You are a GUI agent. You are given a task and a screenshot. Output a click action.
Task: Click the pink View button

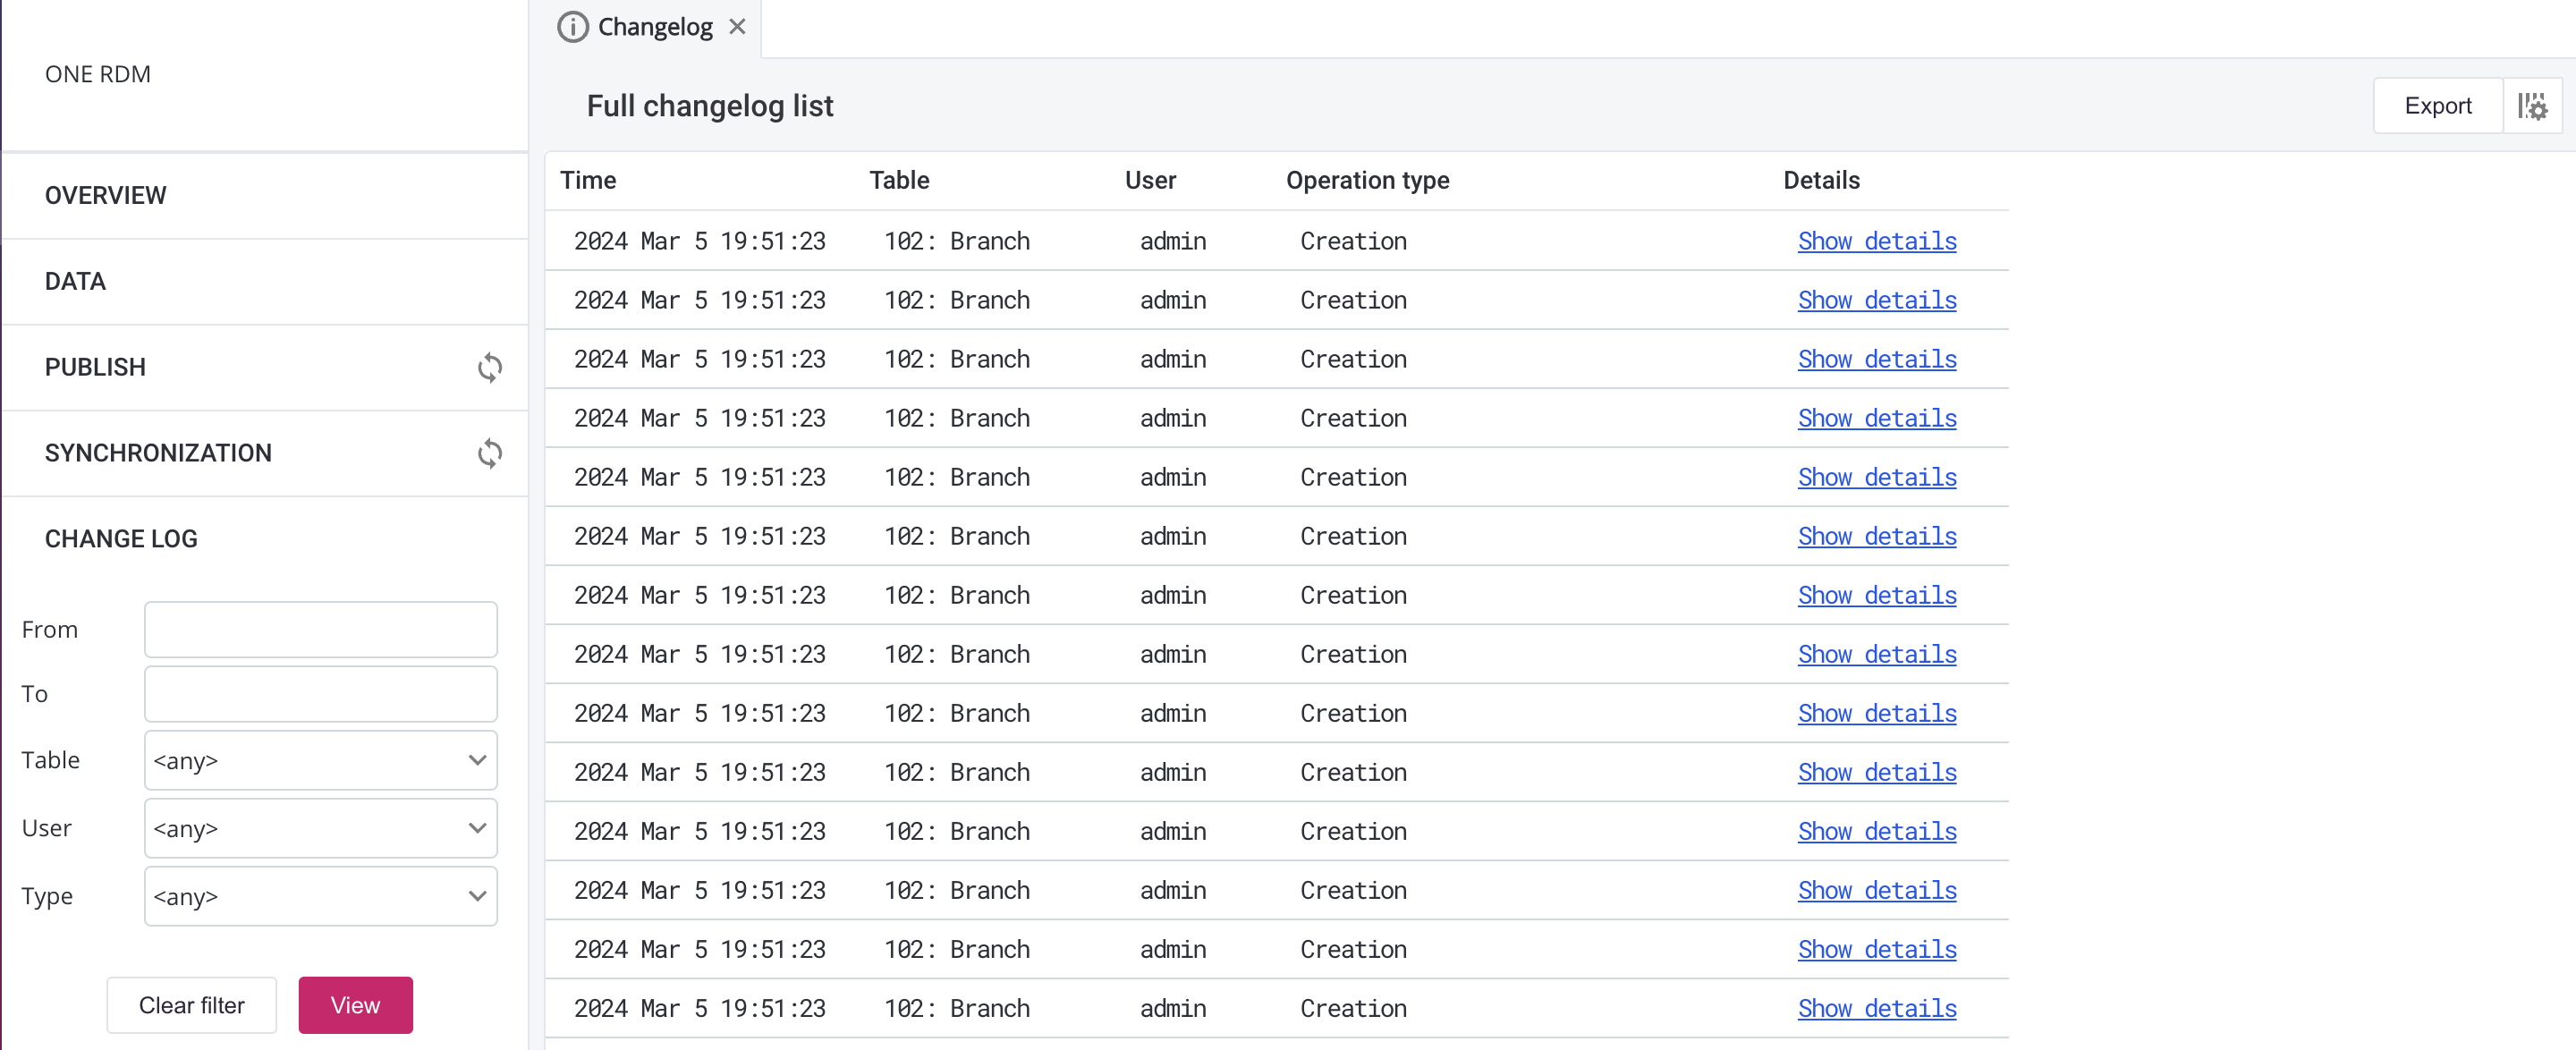[355, 1005]
